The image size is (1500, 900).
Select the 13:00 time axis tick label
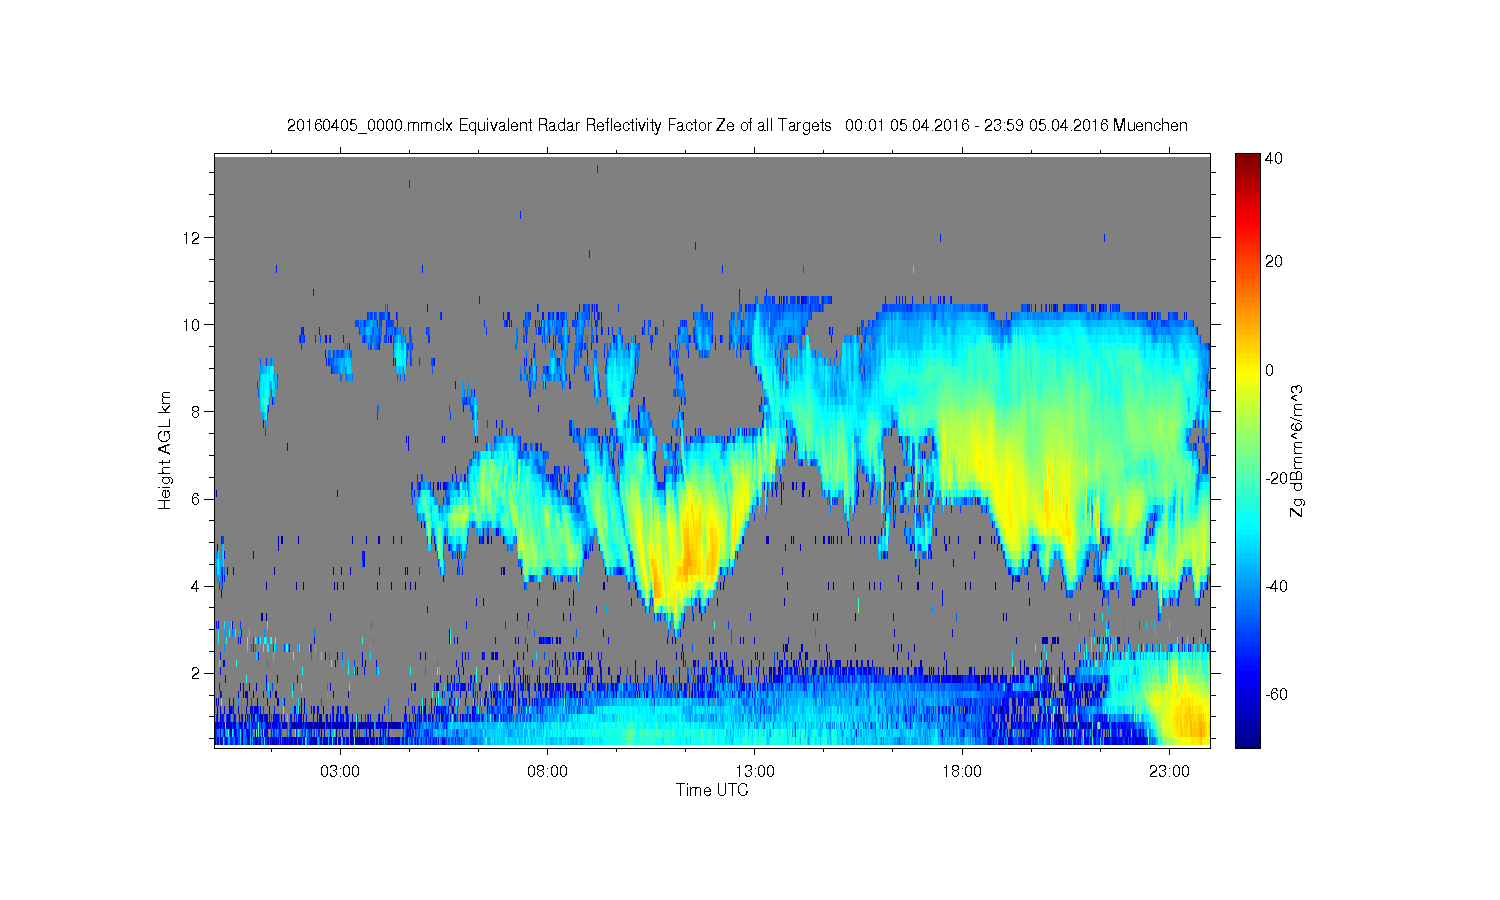pos(755,772)
